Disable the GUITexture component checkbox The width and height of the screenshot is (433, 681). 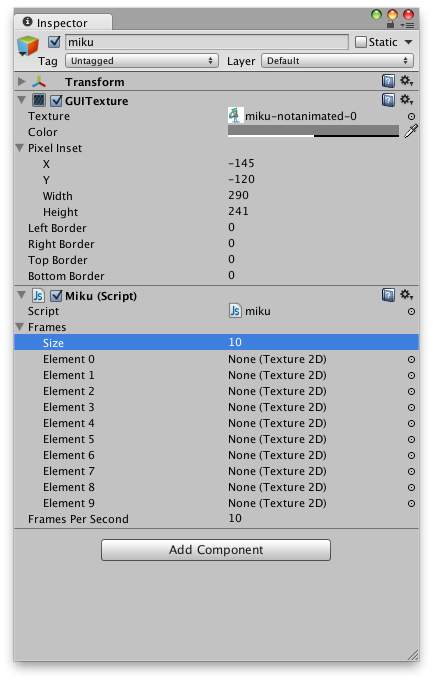click(x=56, y=101)
